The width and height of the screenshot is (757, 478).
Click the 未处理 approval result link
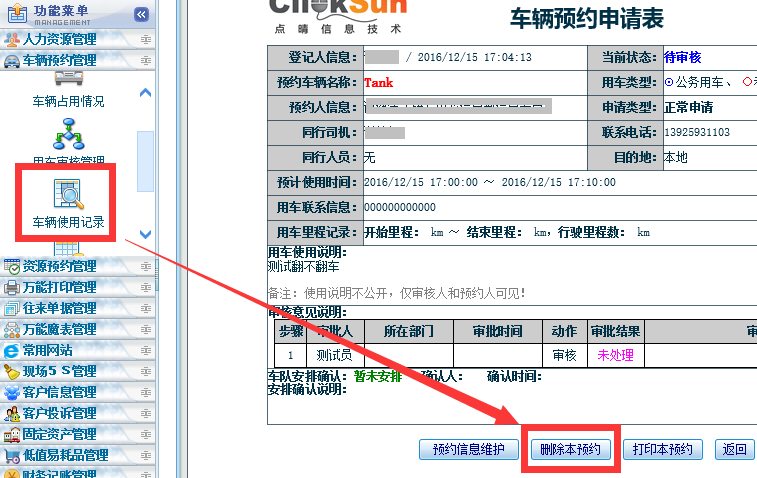(x=615, y=355)
